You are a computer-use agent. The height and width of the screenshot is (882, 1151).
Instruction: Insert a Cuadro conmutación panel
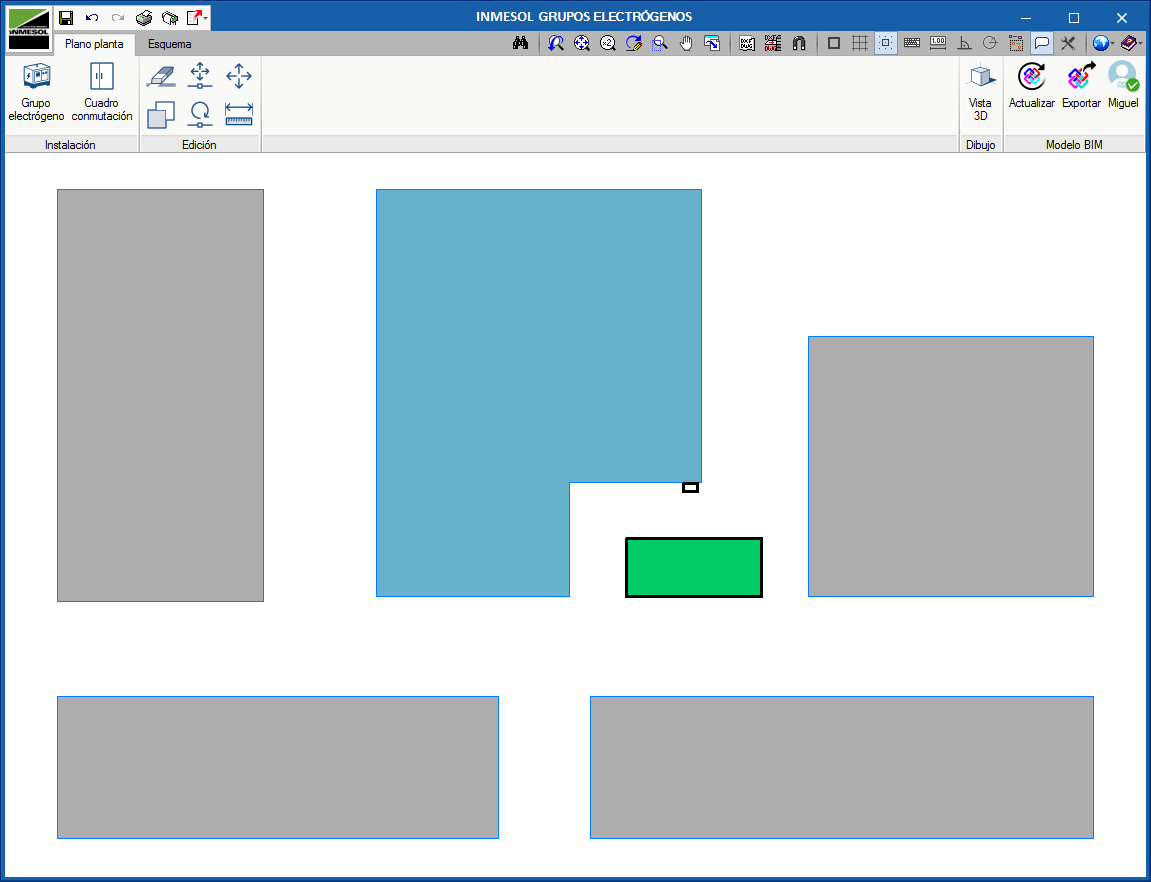point(101,92)
